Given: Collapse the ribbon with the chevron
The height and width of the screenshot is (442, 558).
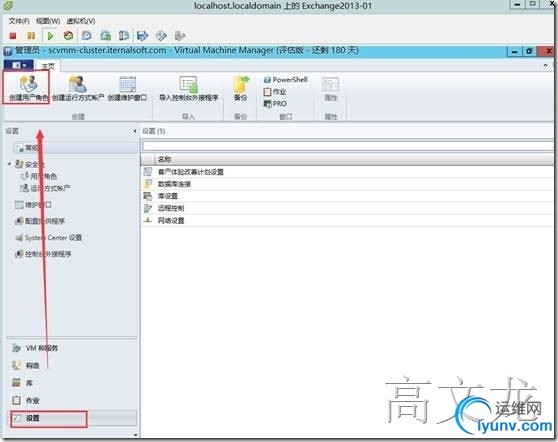Looking at the screenshot, I should point(545,65).
